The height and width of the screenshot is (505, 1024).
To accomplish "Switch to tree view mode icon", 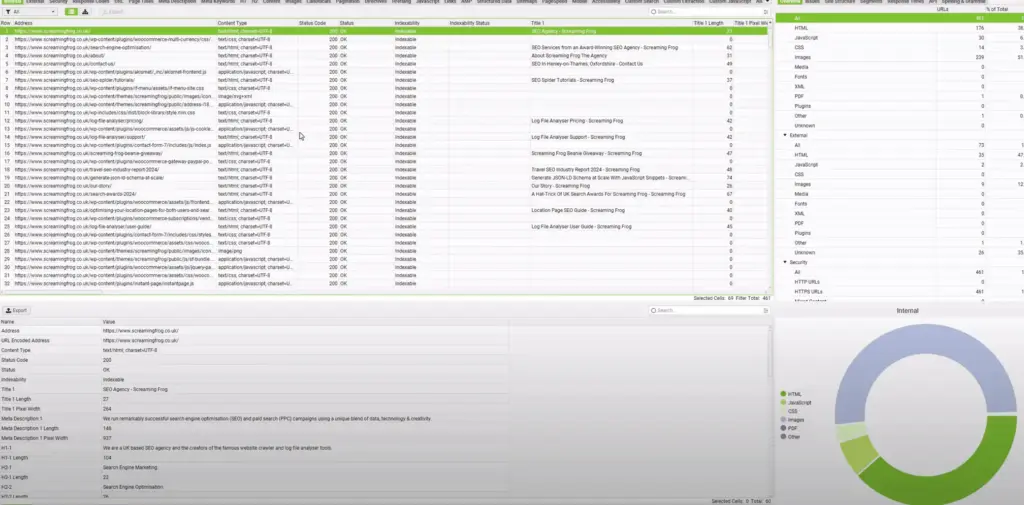I will pyautogui.click(x=86, y=12).
